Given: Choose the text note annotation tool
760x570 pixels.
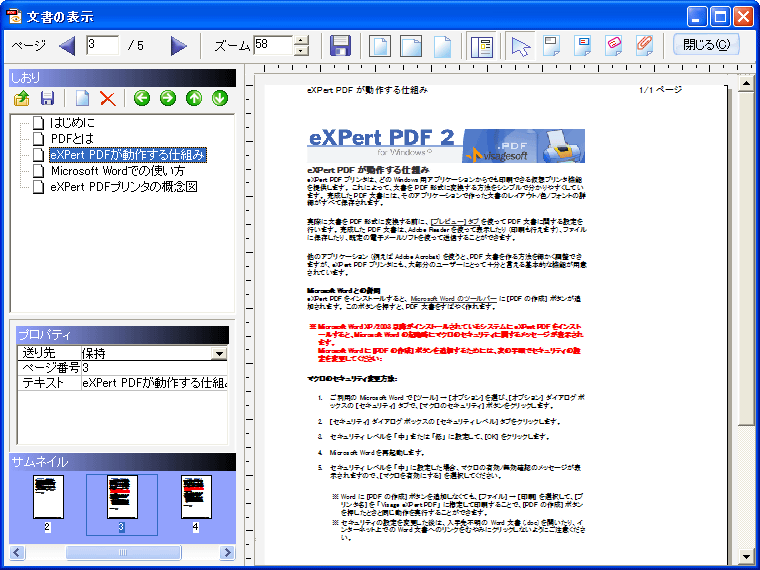Looking at the screenshot, I should click(582, 46).
